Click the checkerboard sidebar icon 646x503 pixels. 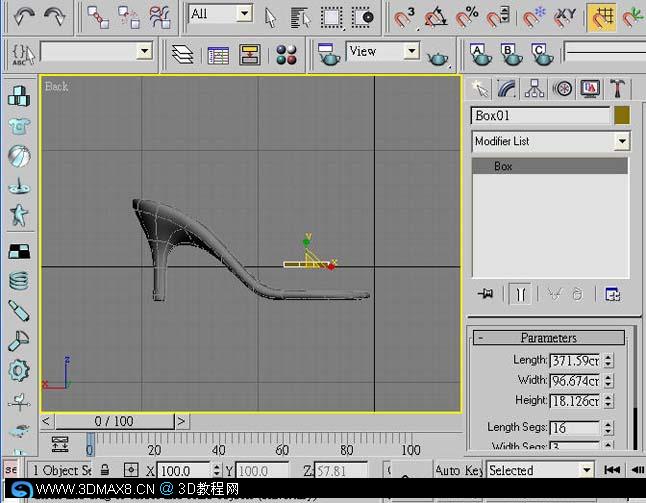tap(19, 251)
